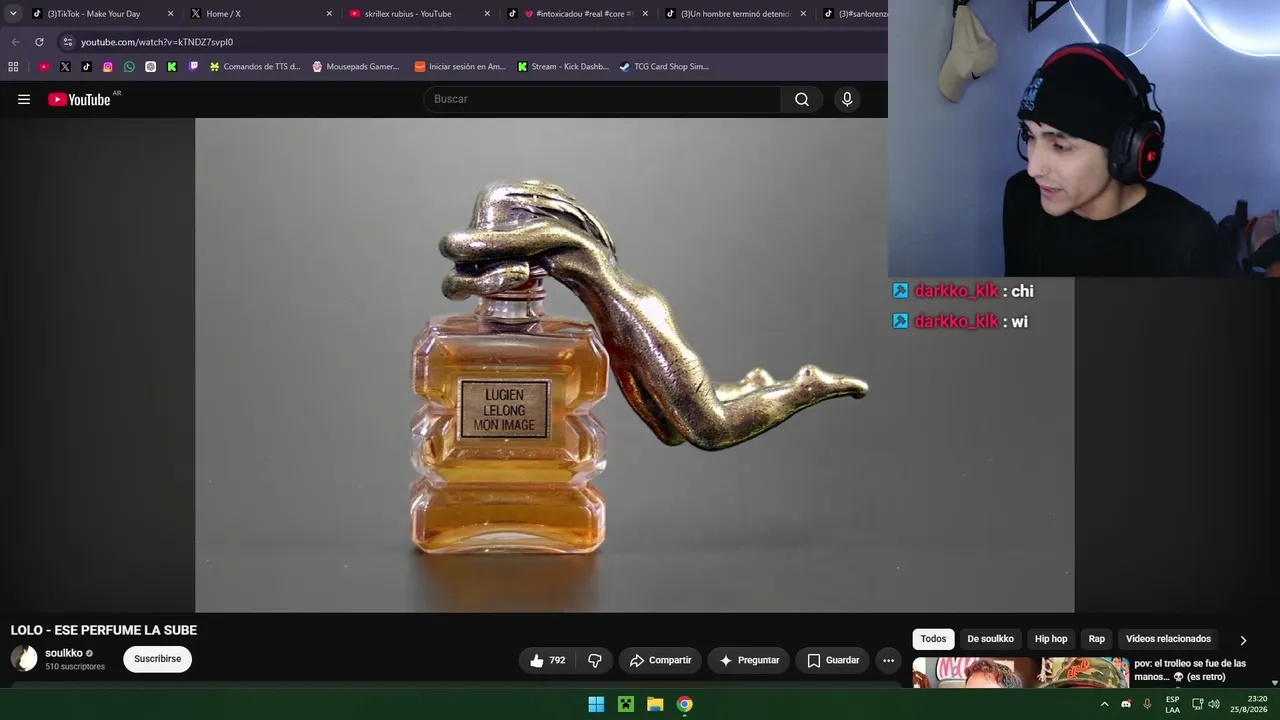Start voice search with microphone icon
The width and height of the screenshot is (1280, 720).
point(847,99)
